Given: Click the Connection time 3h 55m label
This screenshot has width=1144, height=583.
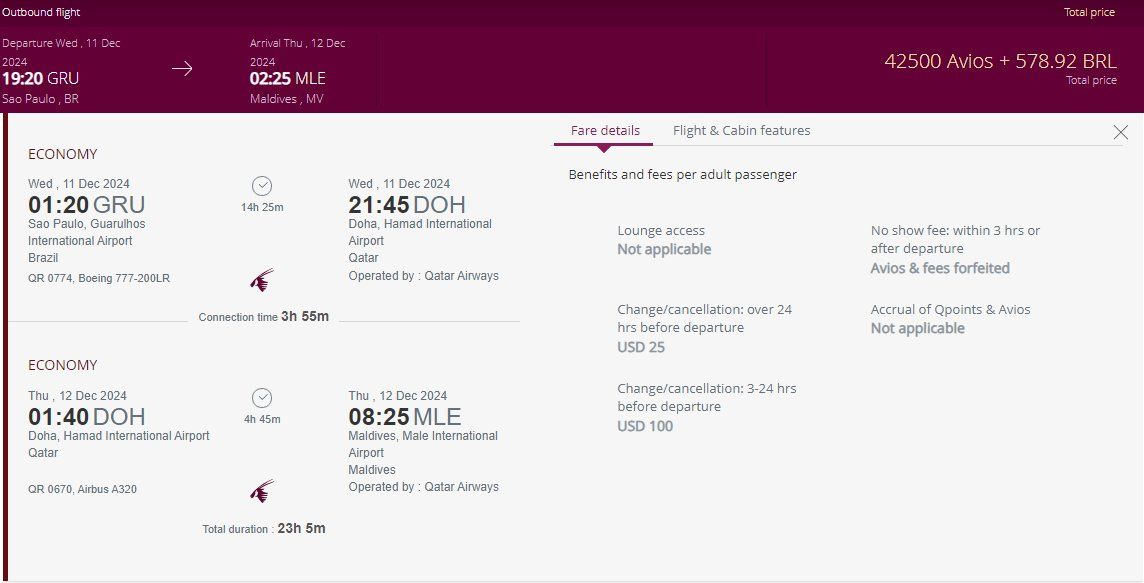Looking at the screenshot, I should pyautogui.click(x=264, y=317).
